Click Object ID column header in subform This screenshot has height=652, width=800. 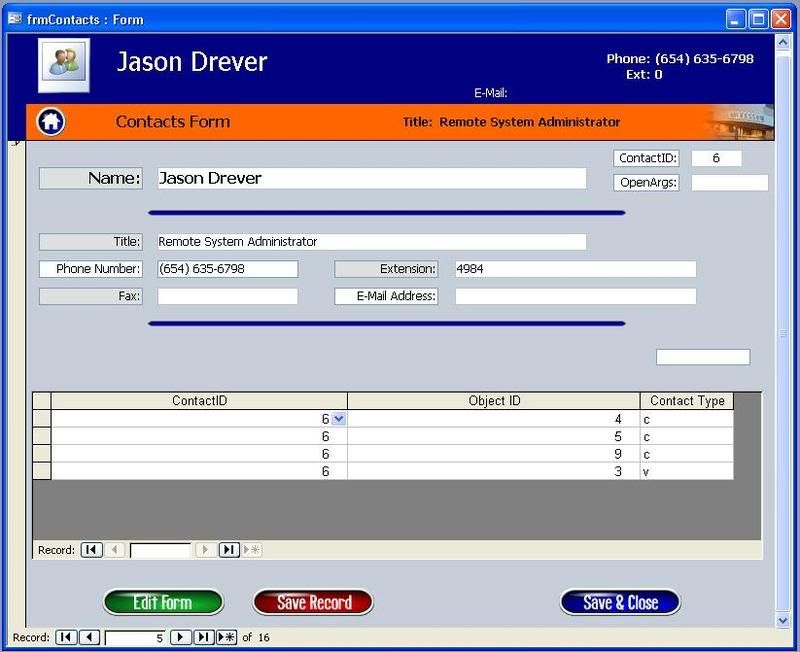coord(494,401)
